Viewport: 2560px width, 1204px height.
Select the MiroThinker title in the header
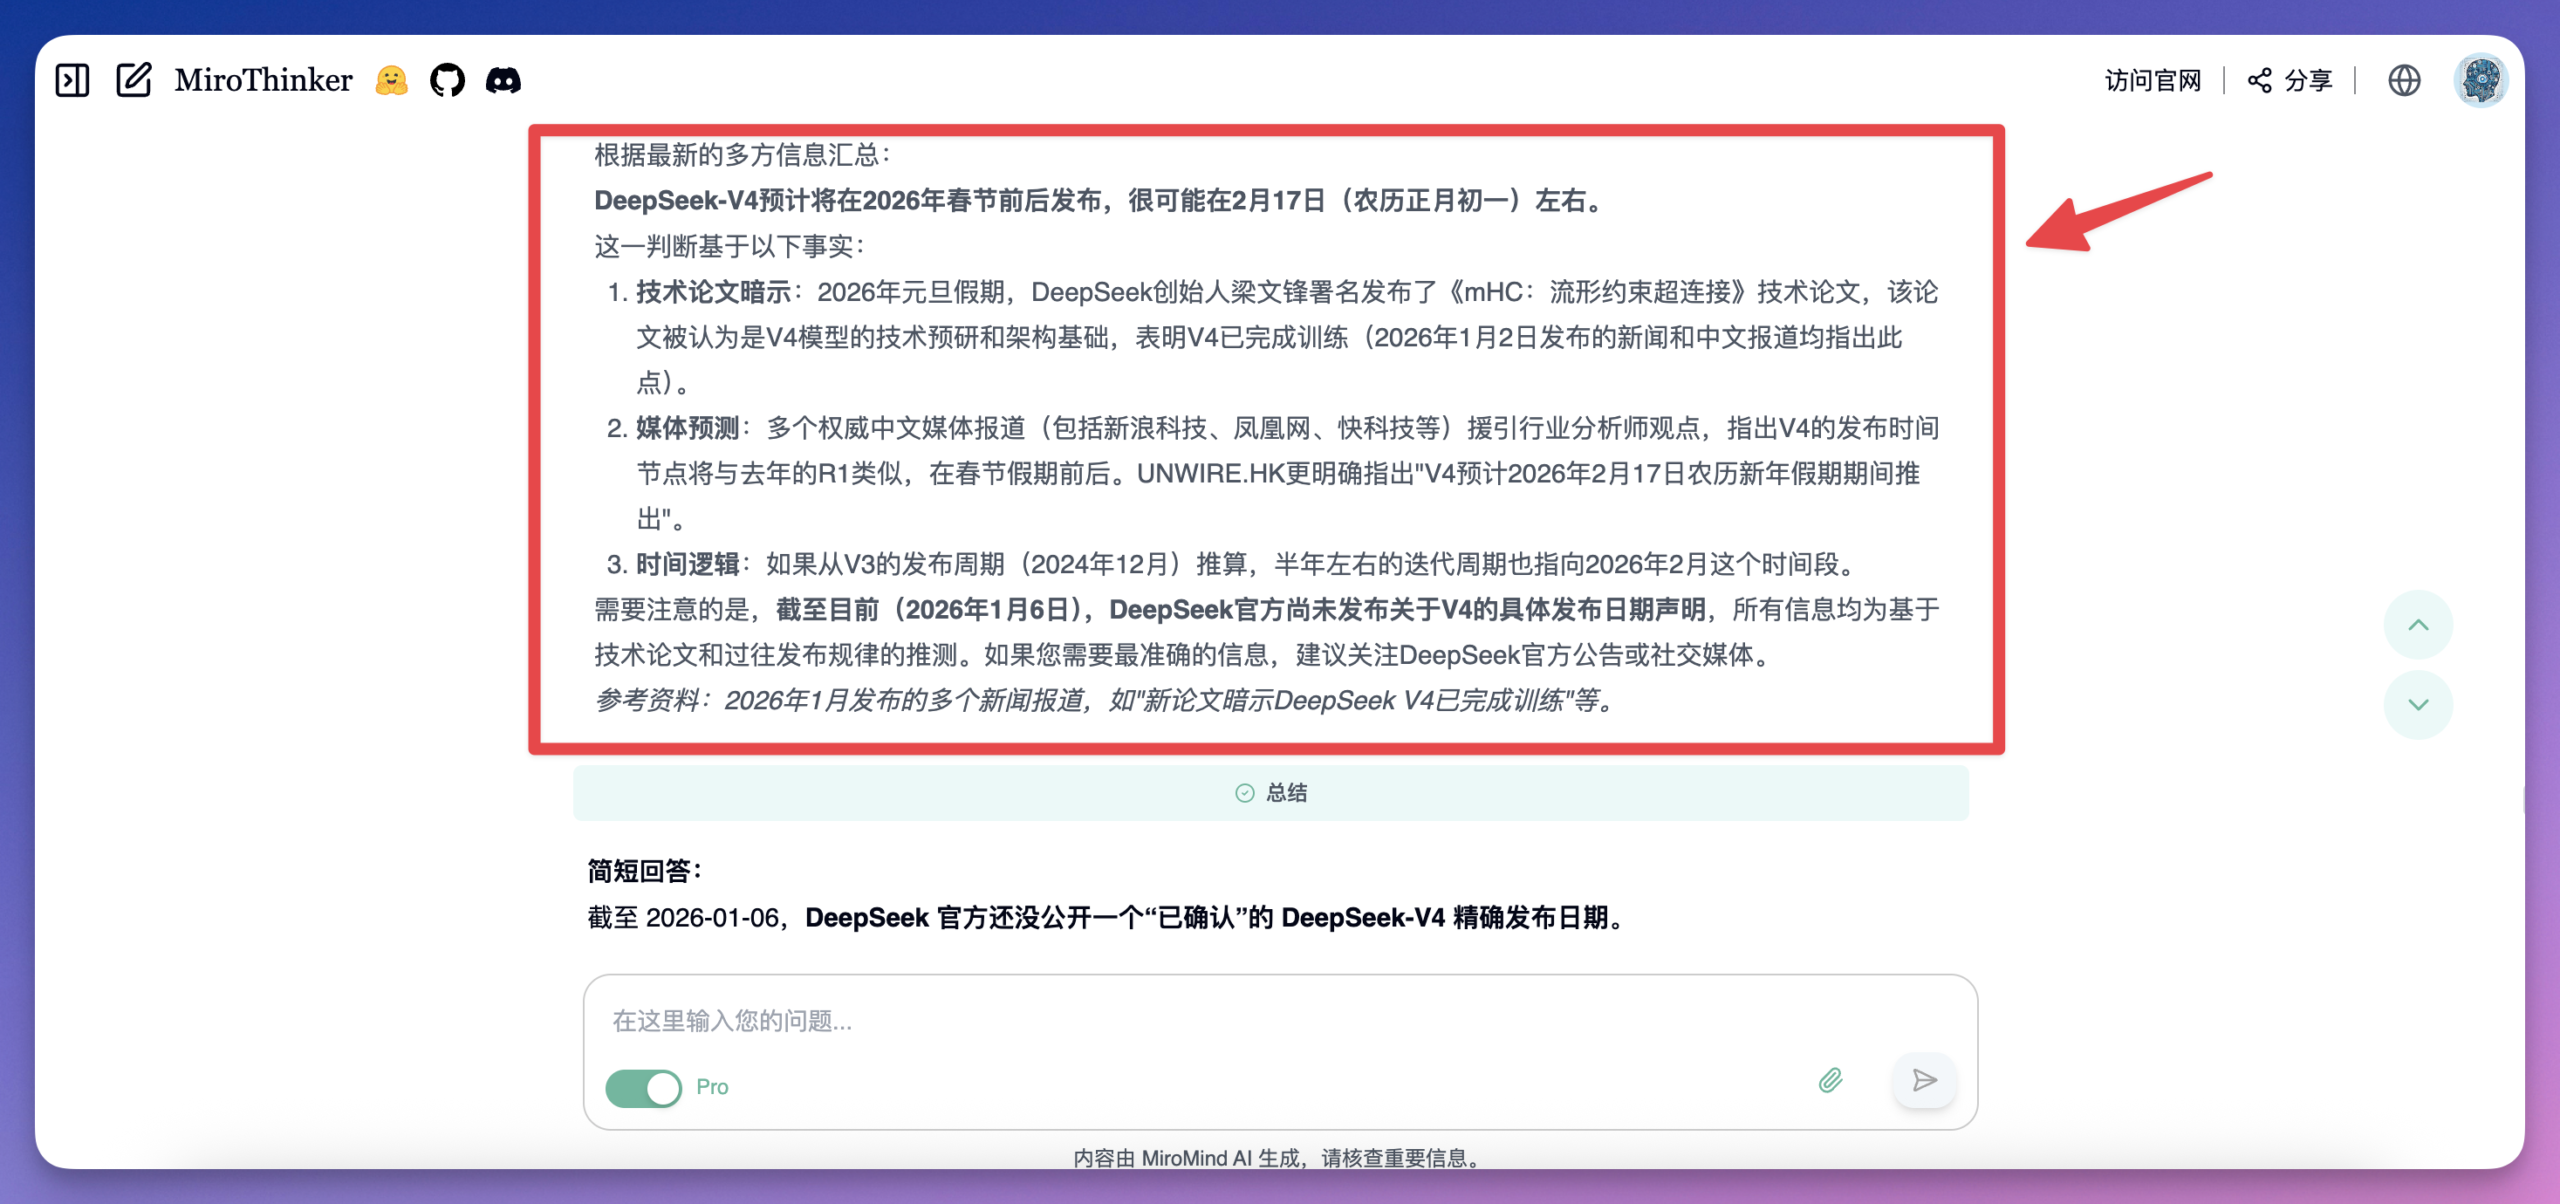[263, 79]
